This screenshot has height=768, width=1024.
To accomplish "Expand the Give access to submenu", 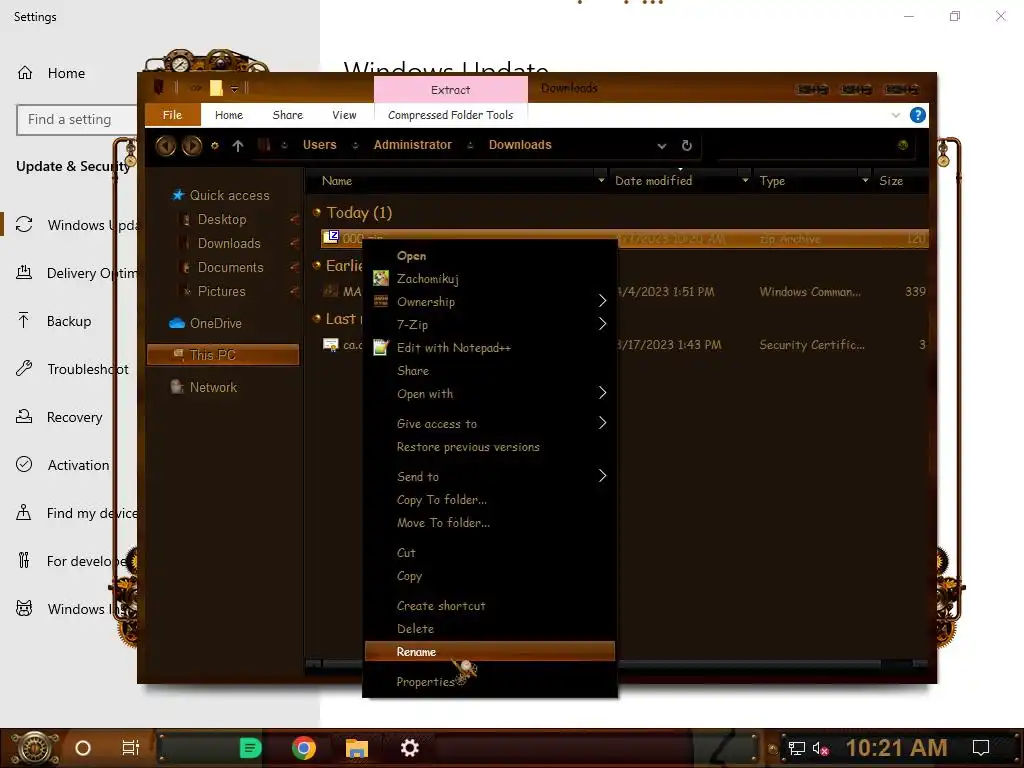I will [602, 423].
